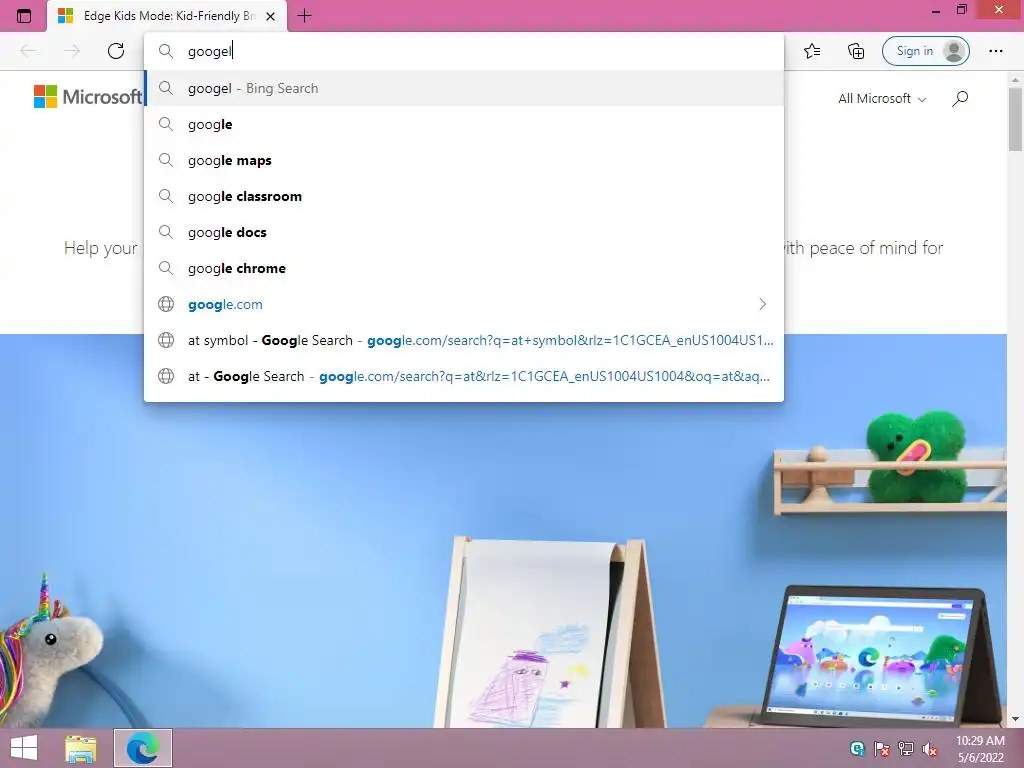This screenshot has height=768, width=1024.
Task: Click the green tray application icon
Action: 857,748
